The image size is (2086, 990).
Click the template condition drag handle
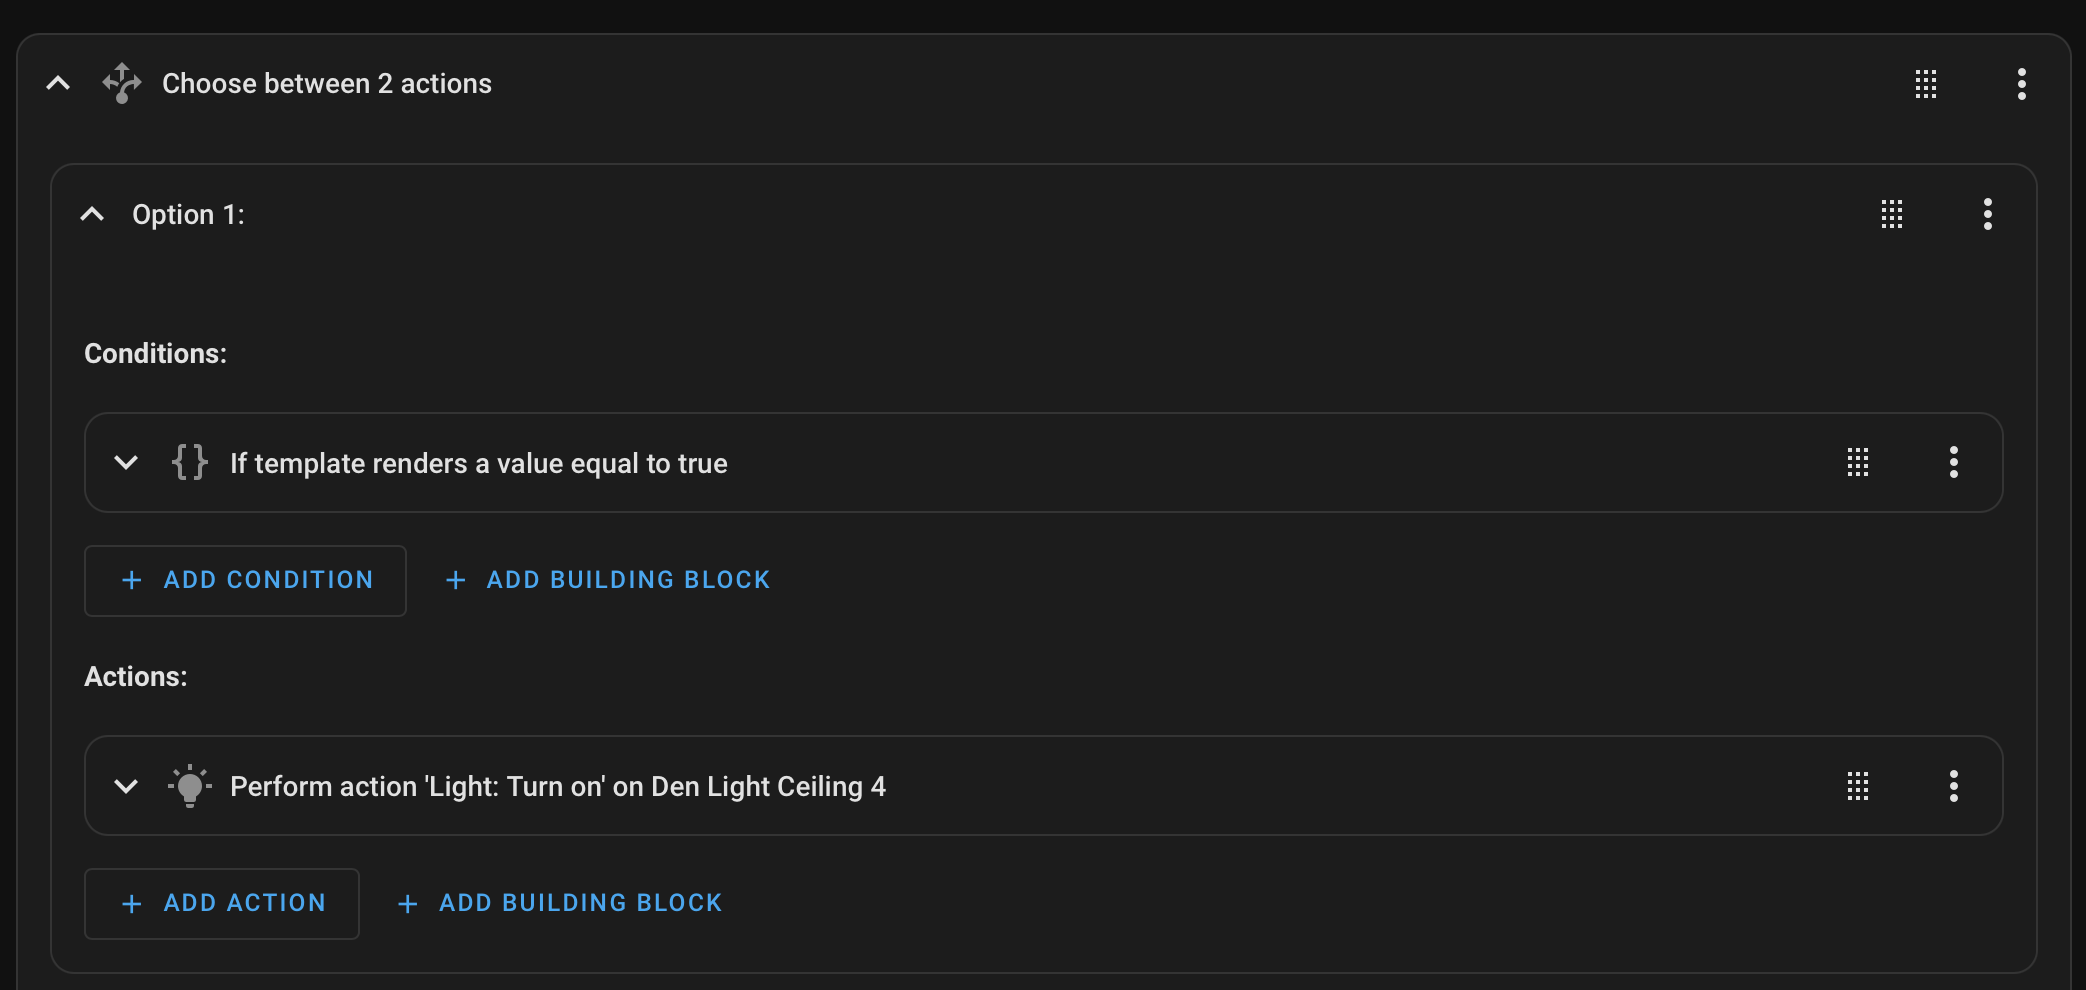coord(1858,463)
